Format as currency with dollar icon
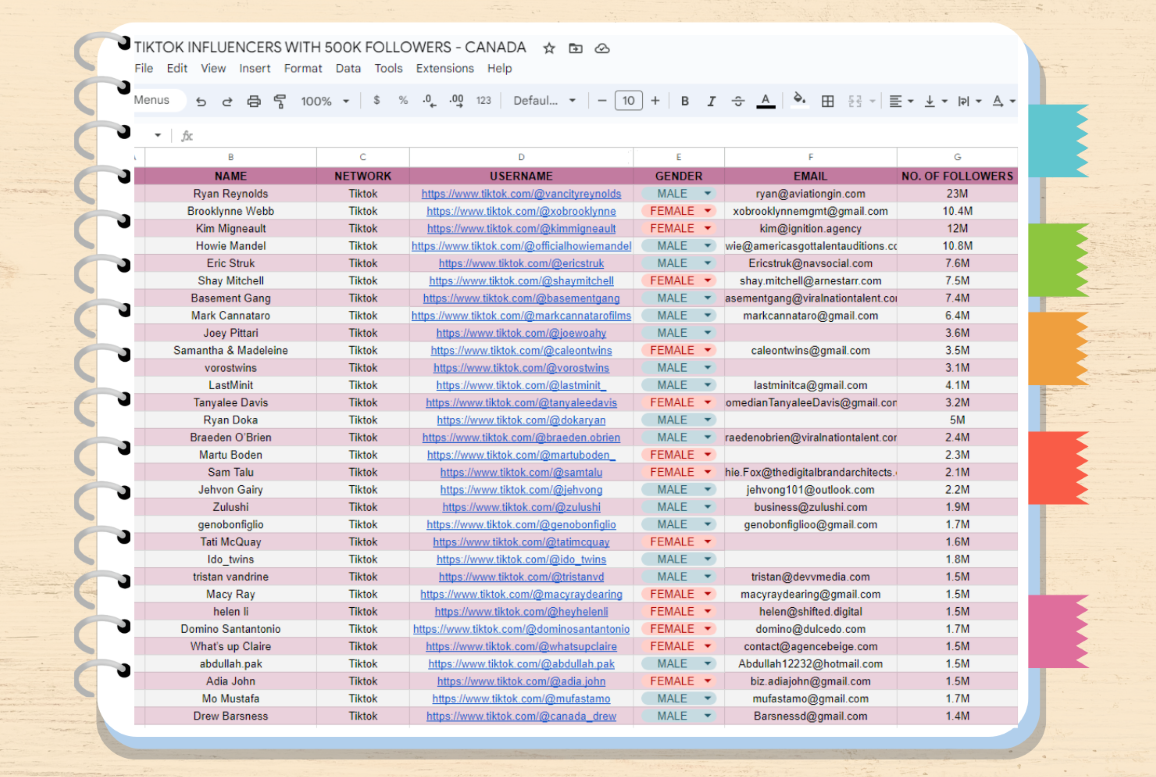This screenshot has height=777, width=1156. click(x=377, y=100)
